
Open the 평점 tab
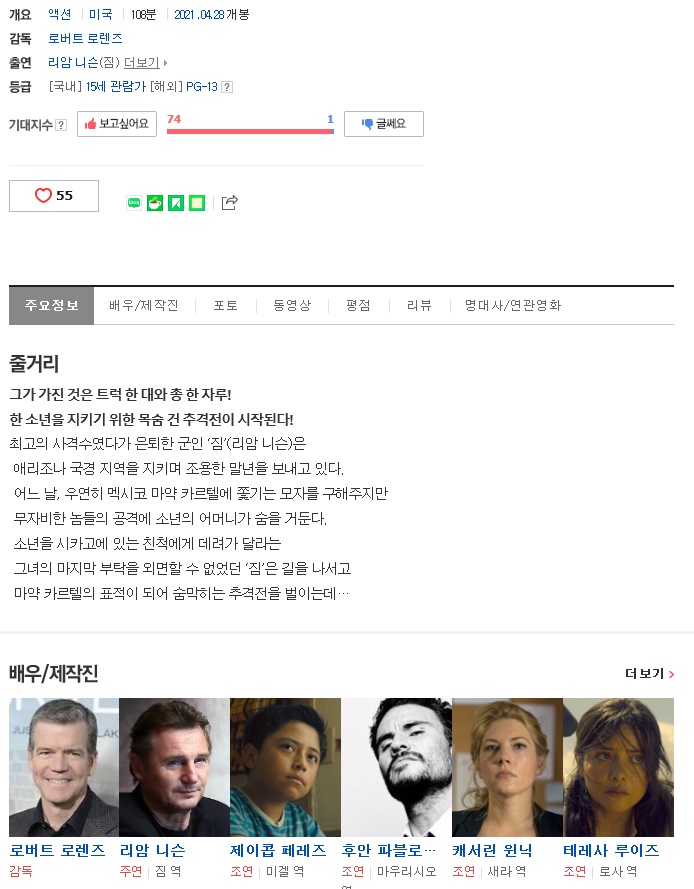pos(358,306)
